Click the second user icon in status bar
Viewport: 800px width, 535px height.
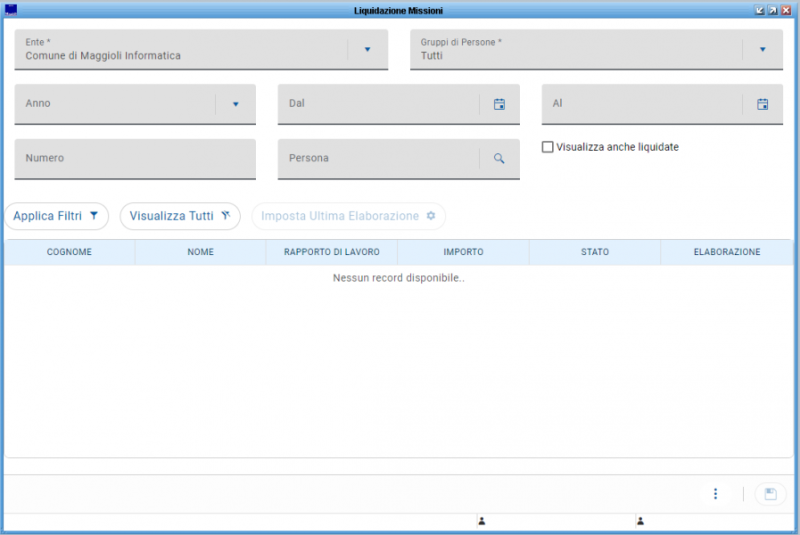[x=640, y=521]
